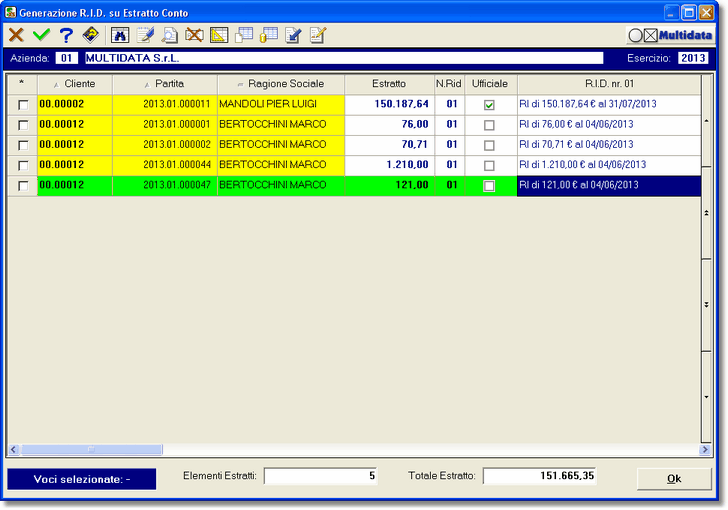
Task: Click the Totale Estratto field
Action: pyautogui.click(x=540, y=476)
